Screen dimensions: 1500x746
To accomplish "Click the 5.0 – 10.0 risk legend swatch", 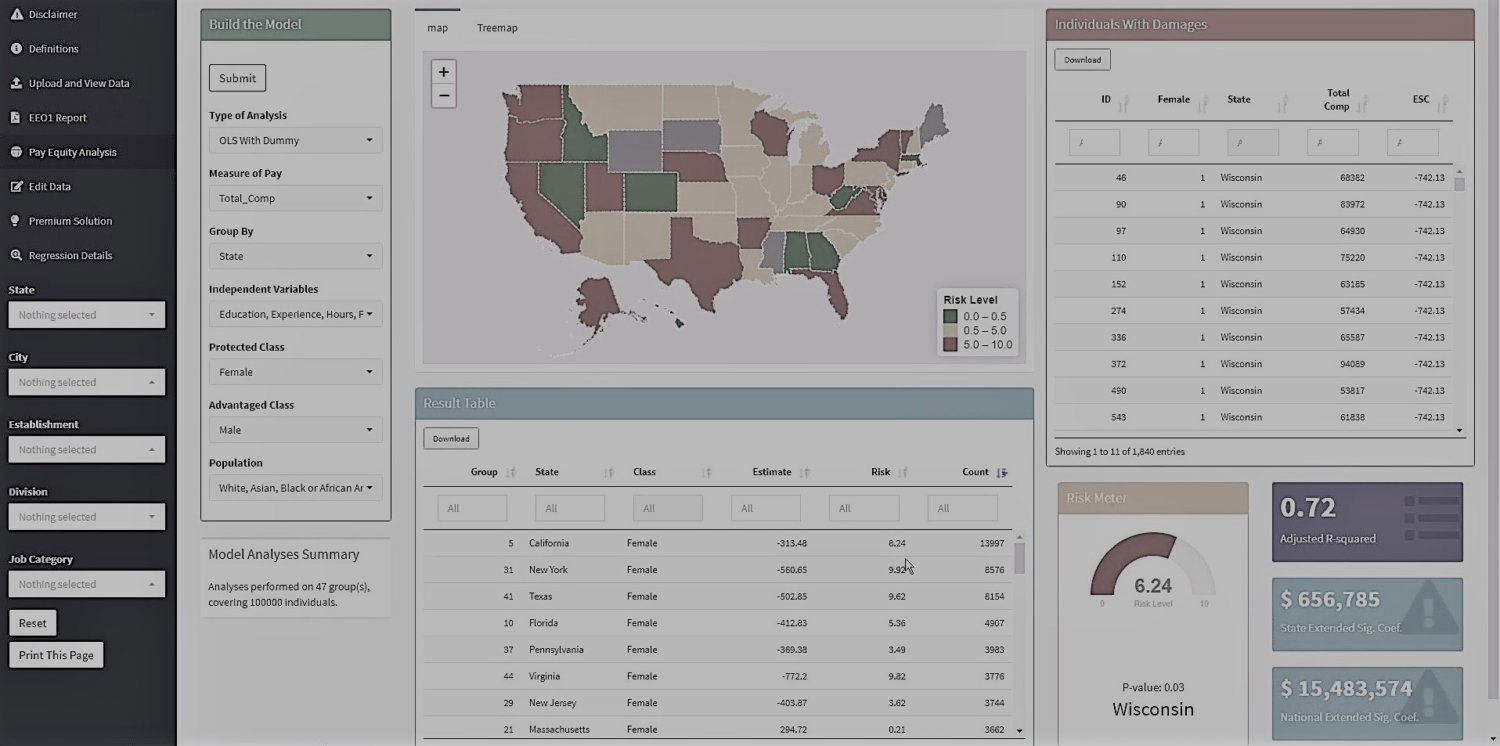I will pyautogui.click(x=950, y=345).
